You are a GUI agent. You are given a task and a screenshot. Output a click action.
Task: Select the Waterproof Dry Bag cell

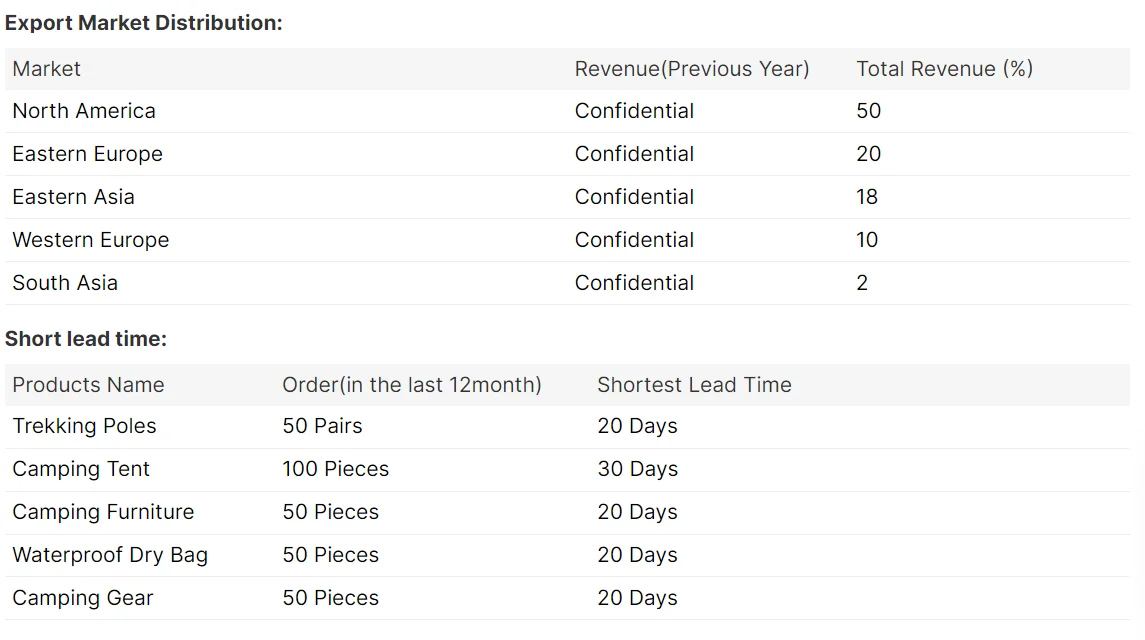[110, 555]
